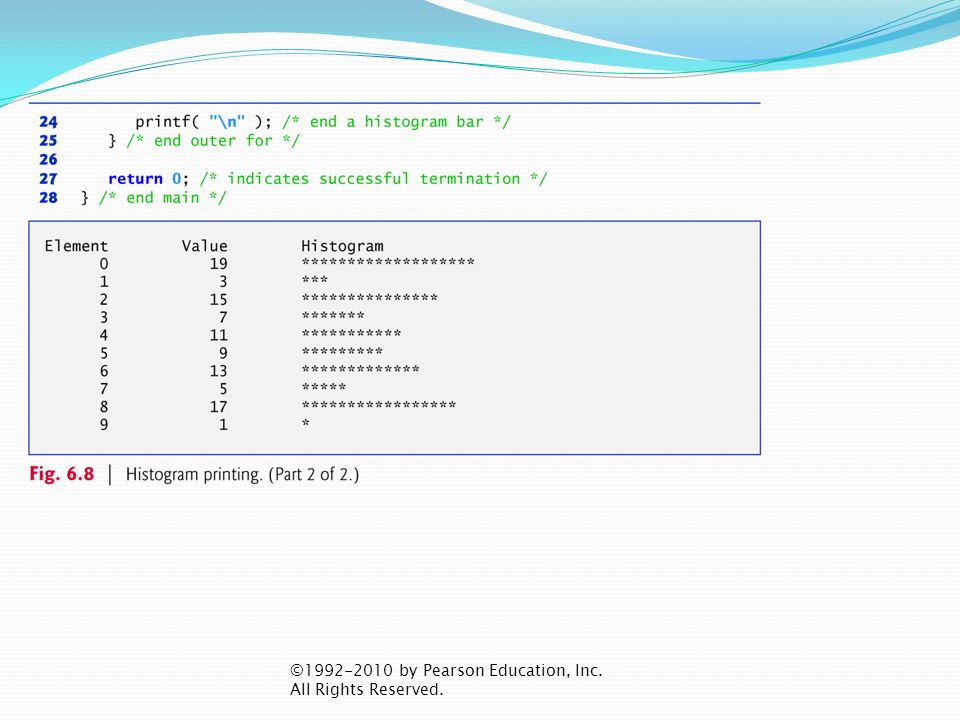Image resolution: width=960 pixels, height=720 pixels.
Task: Click value 15 in output table
Action: tap(219, 299)
